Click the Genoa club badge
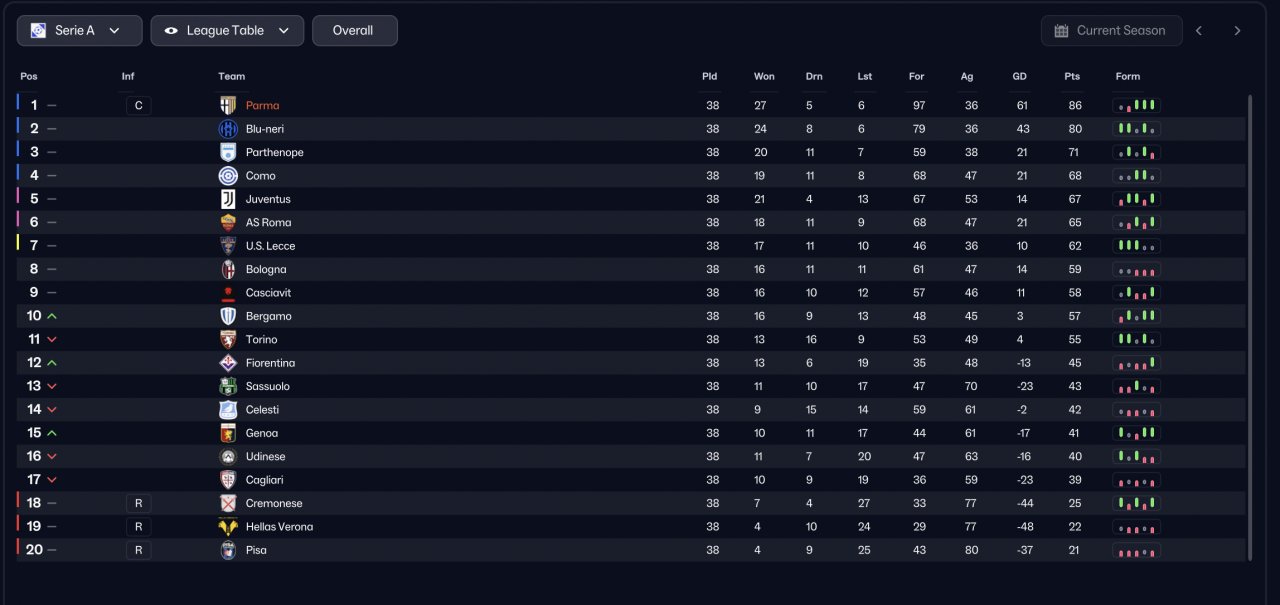 [228, 433]
